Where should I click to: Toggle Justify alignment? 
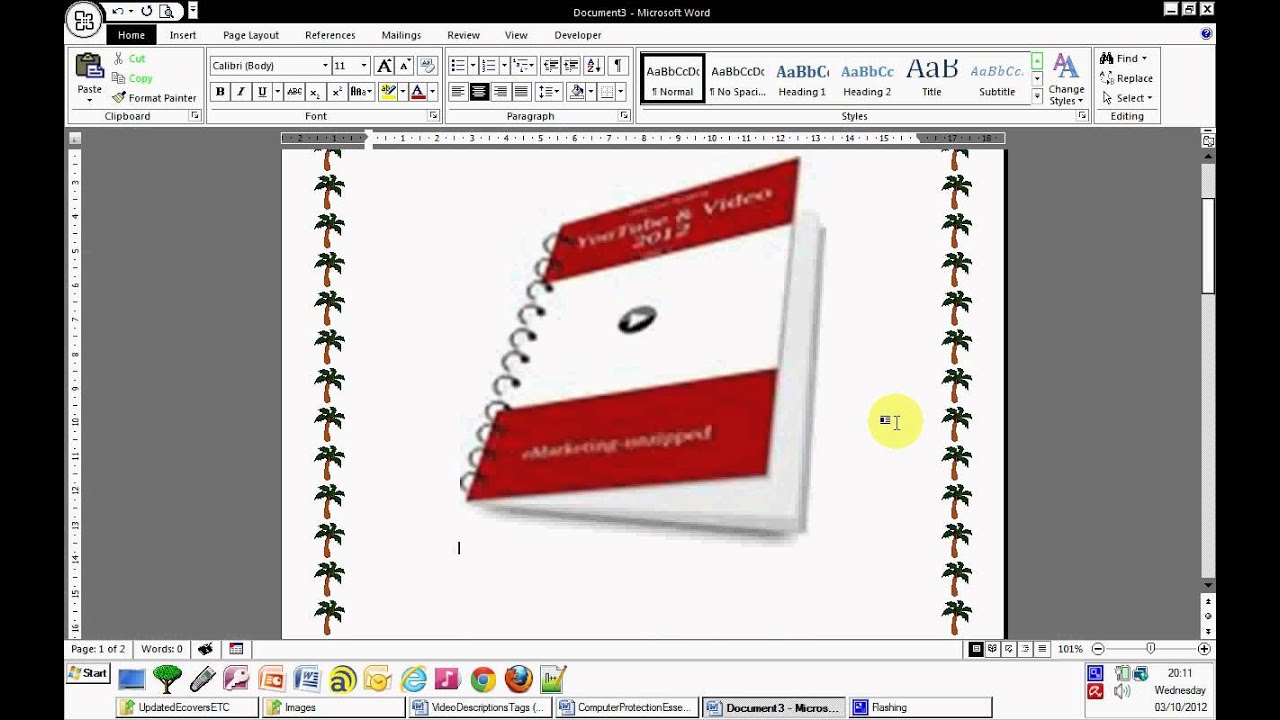521,92
